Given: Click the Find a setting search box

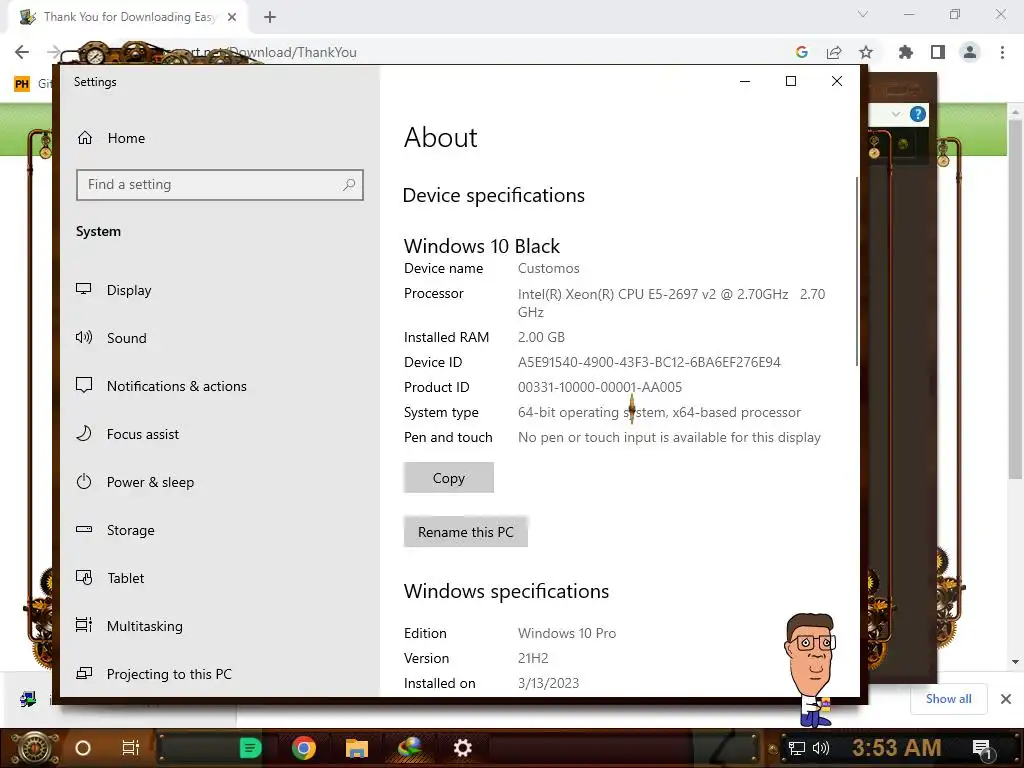Looking at the screenshot, I should click(219, 185).
